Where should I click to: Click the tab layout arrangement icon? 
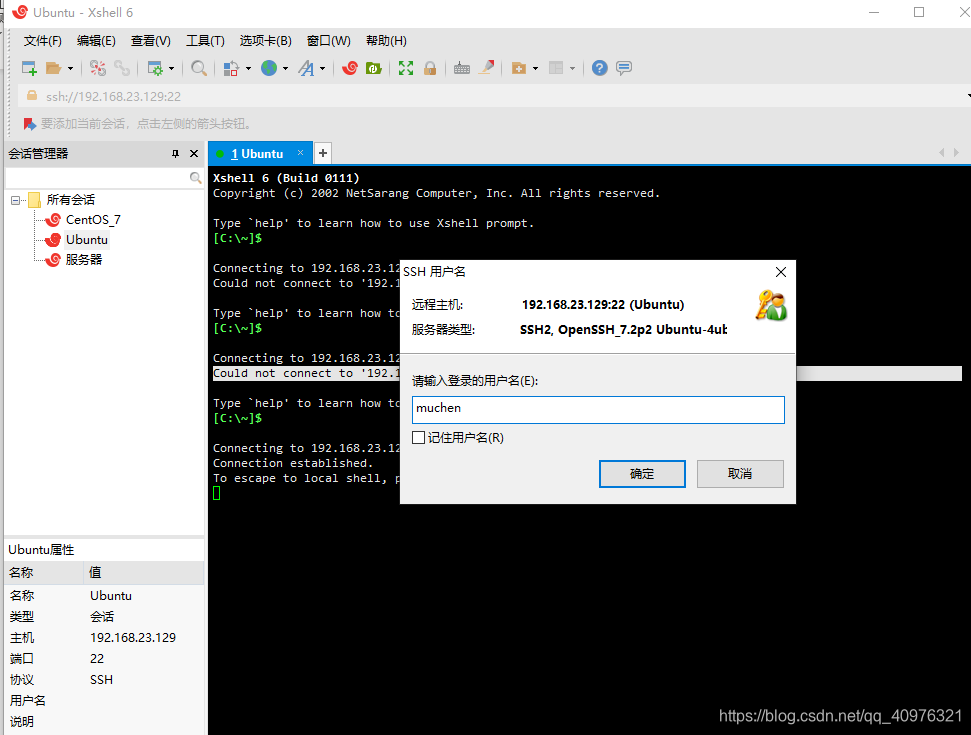(556, 68)
